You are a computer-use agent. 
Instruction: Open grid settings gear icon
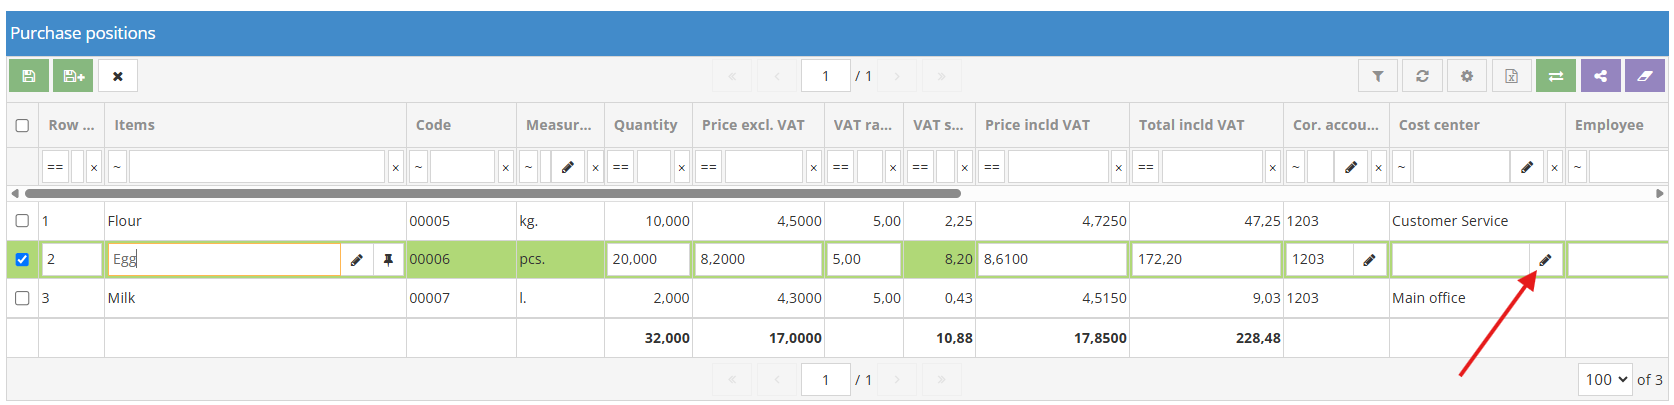[x=1467, y=76]
